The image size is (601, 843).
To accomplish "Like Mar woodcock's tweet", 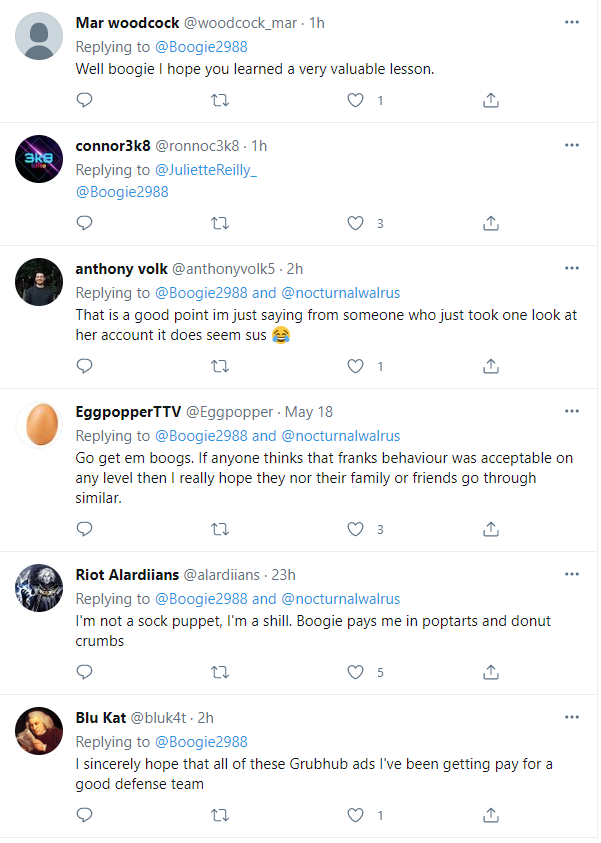I will click(355, 100).
